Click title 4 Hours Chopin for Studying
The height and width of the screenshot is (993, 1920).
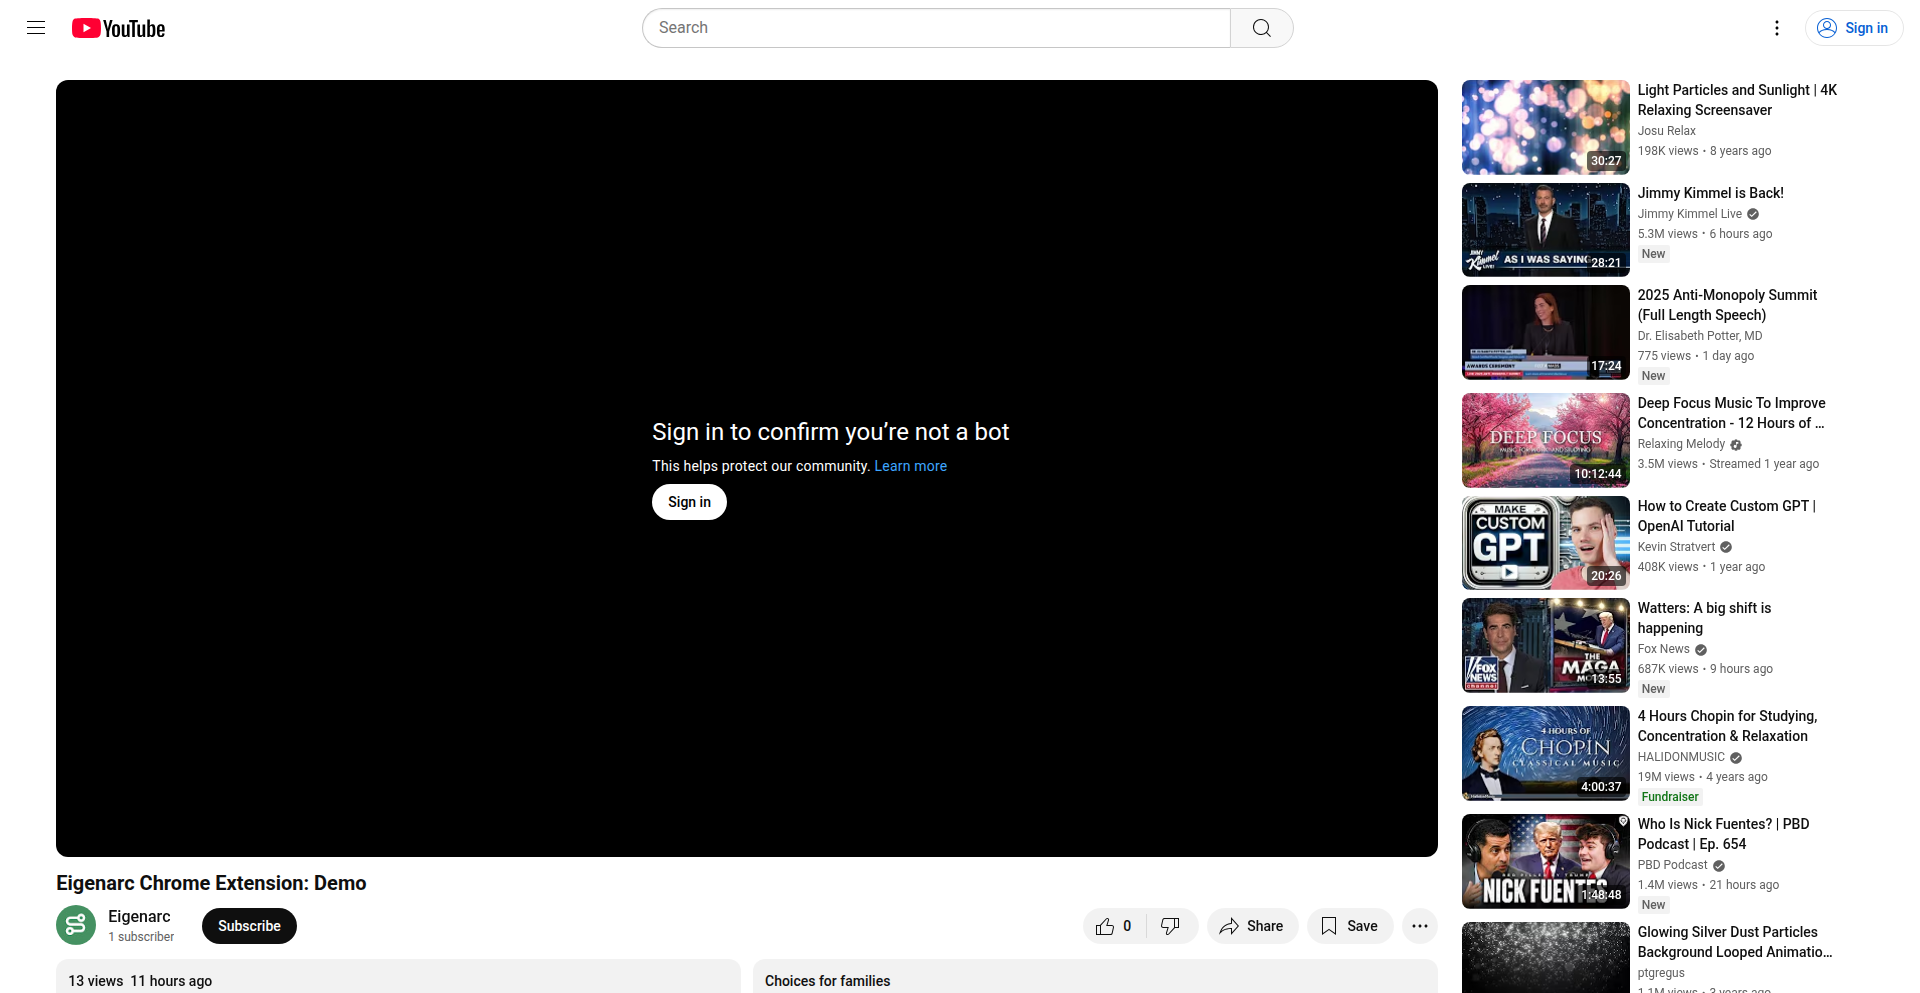1727,726
